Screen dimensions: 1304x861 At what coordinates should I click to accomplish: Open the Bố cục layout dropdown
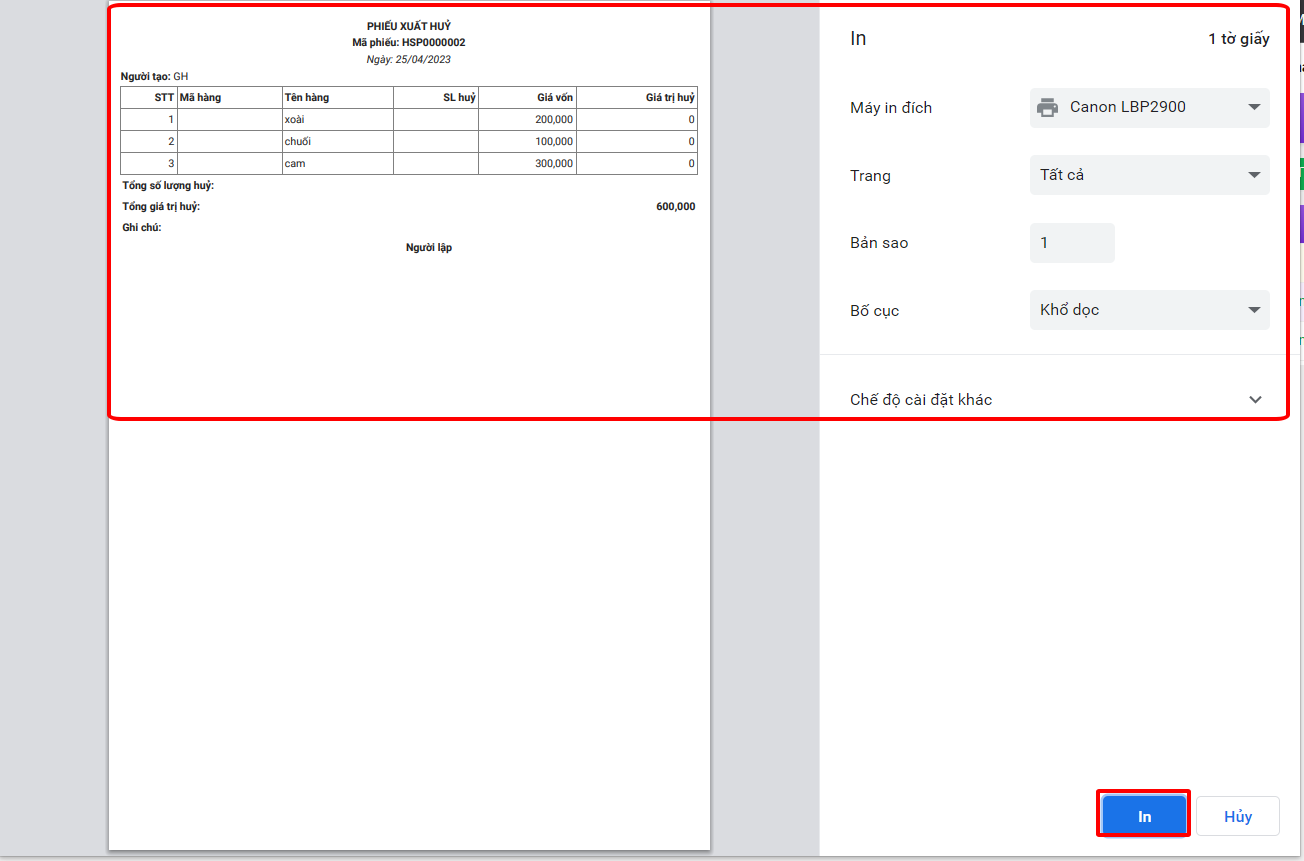click(x=1150, y=310)
